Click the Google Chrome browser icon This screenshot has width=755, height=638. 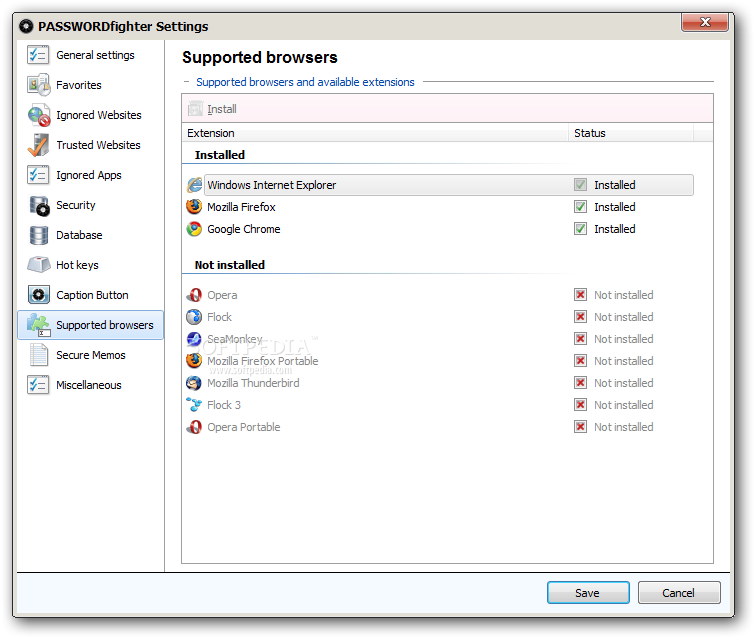(194, 229)
